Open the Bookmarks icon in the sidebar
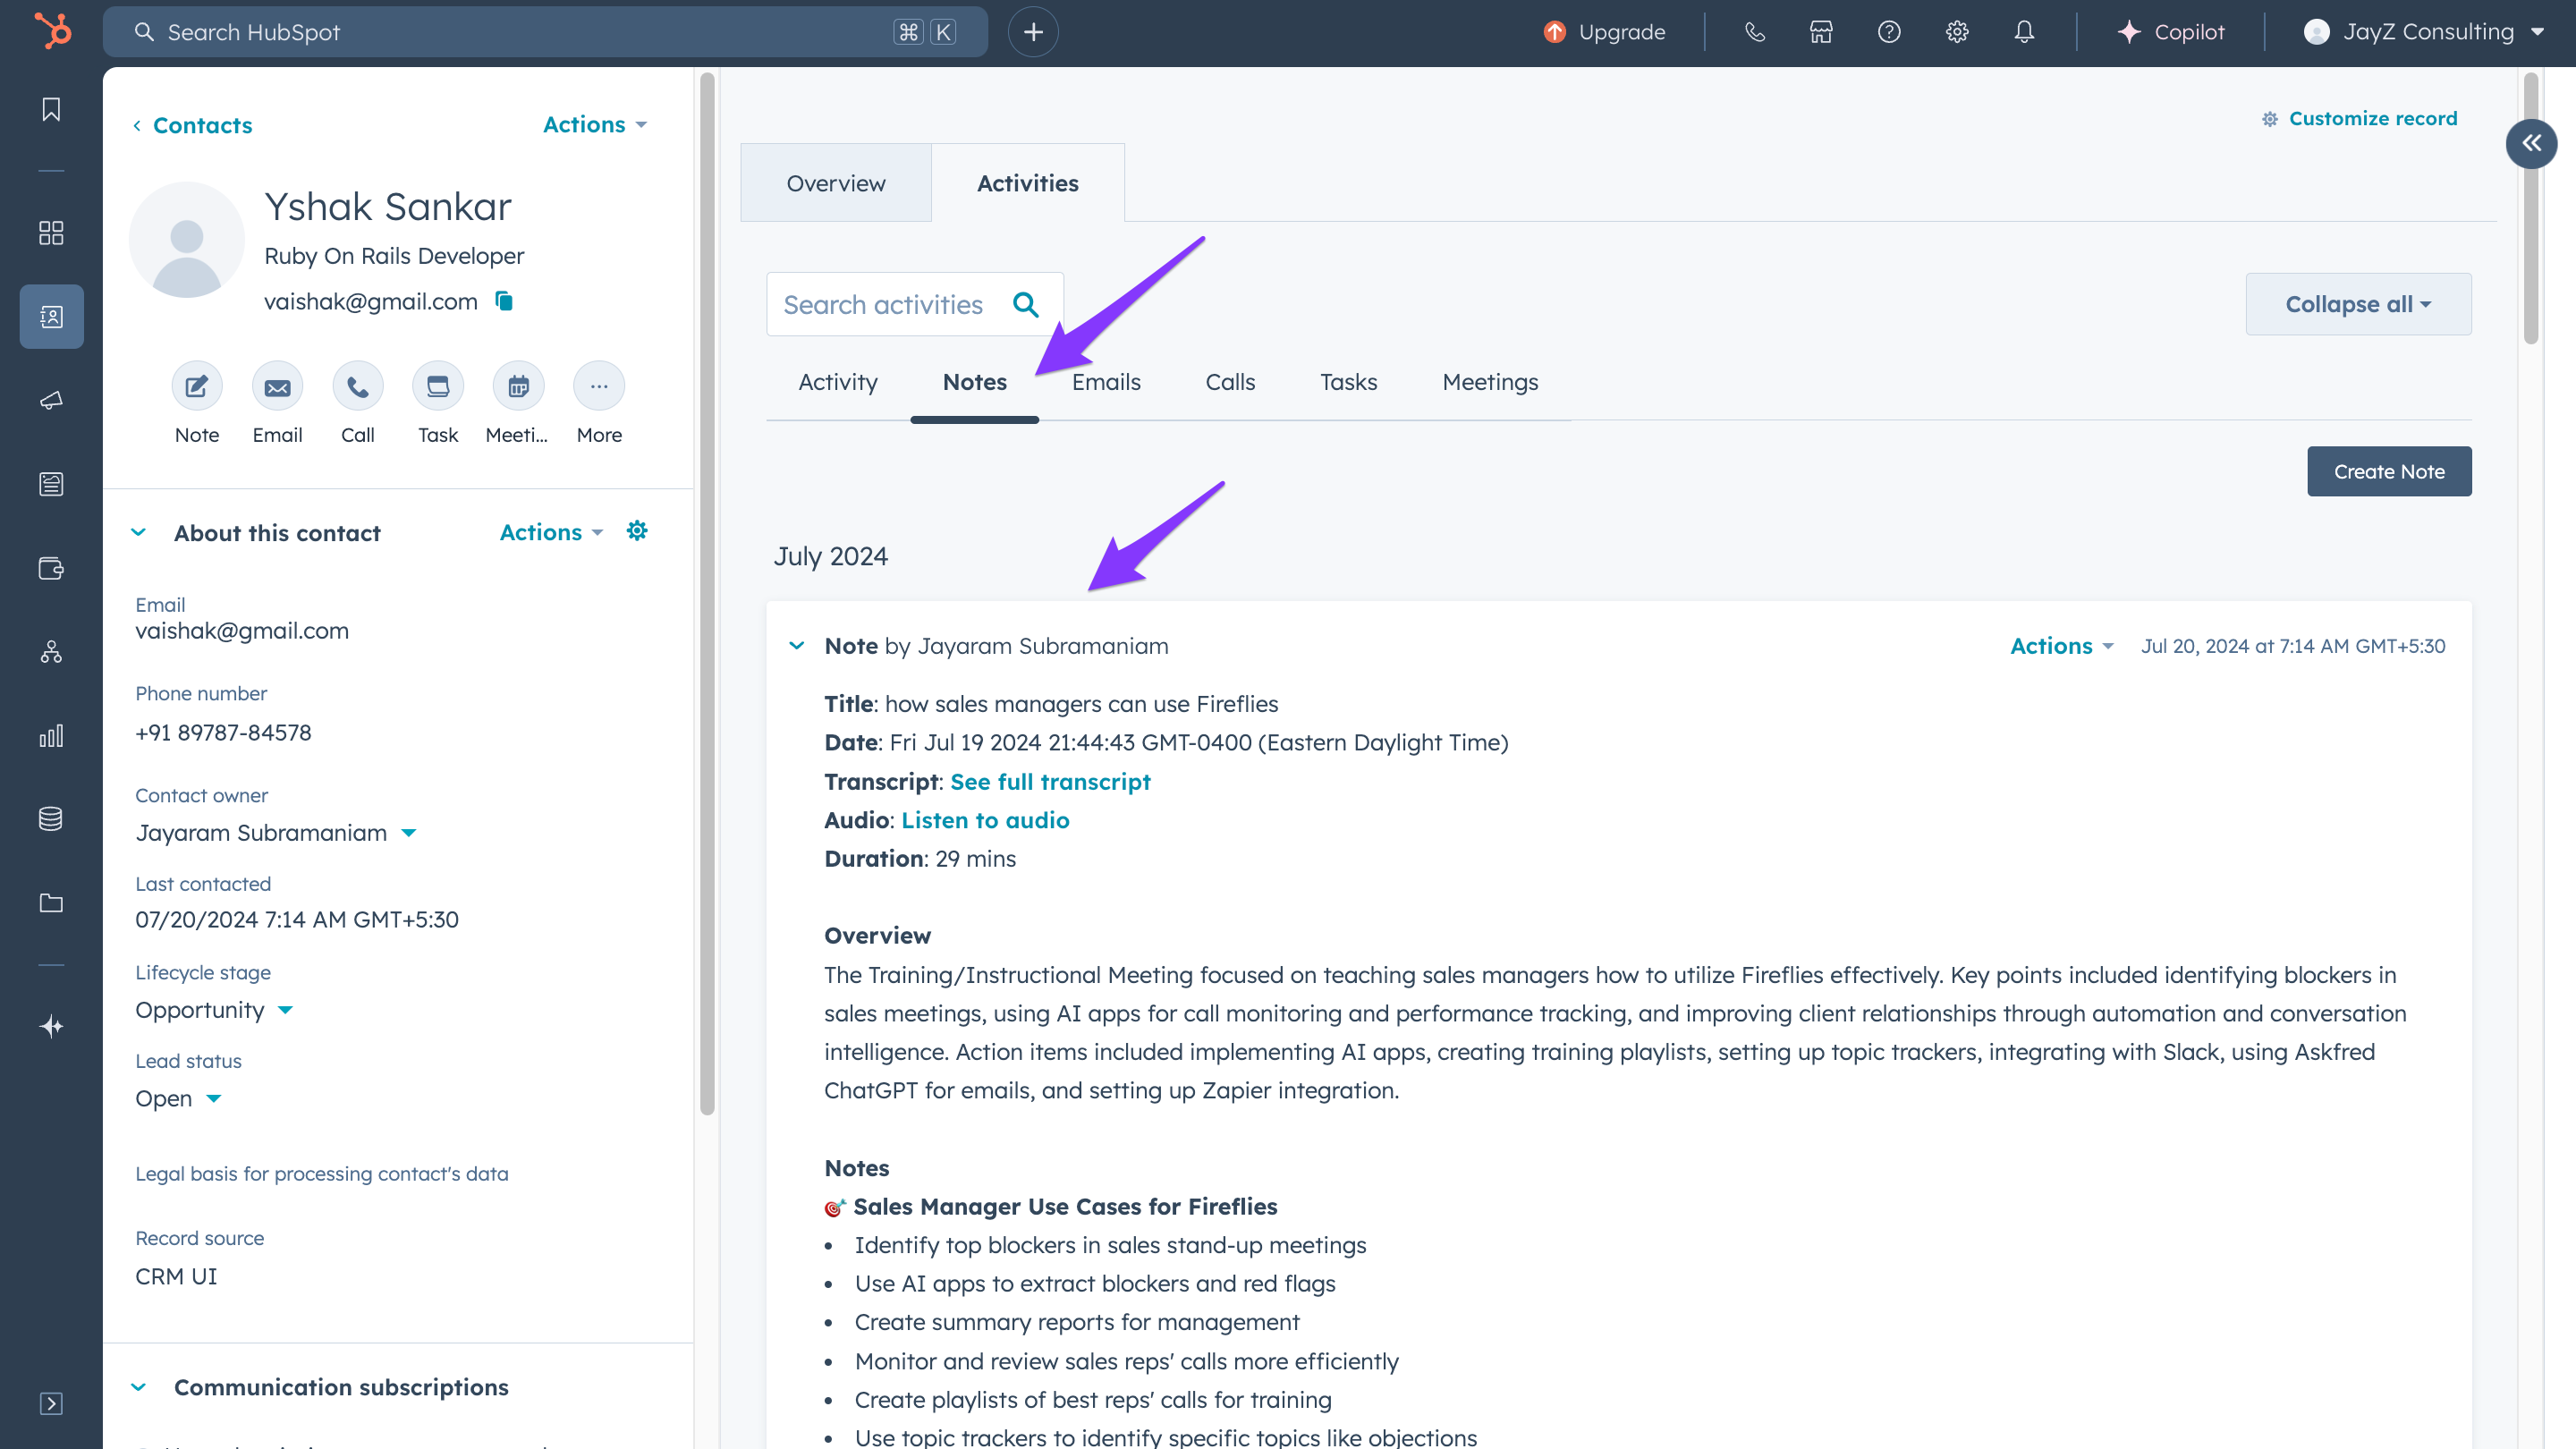Image resolution: width=2576 pixels, height=1449 pixels. coord(51,109)
